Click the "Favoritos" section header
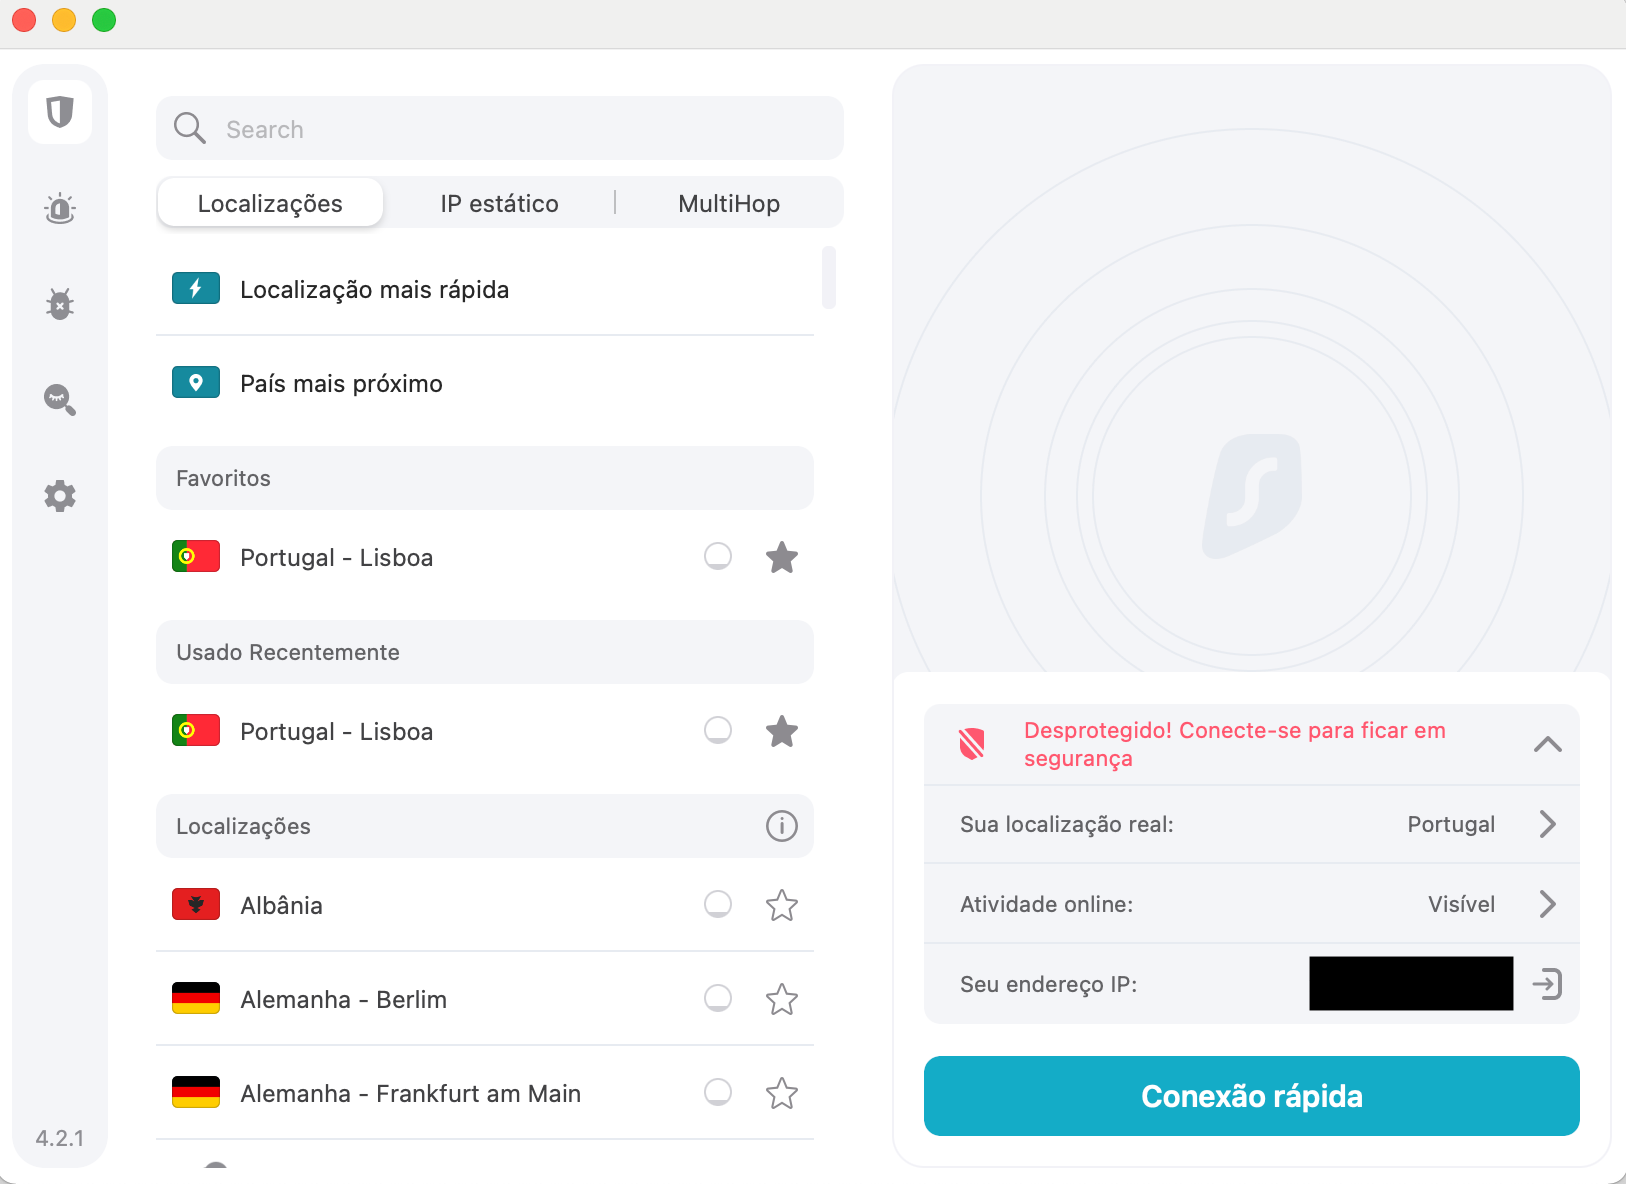 485,478
